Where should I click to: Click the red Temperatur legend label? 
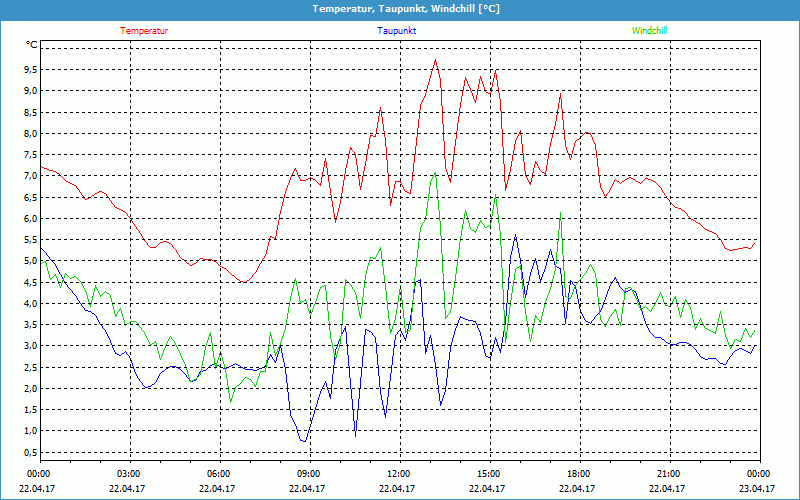(x=144, y=31)
